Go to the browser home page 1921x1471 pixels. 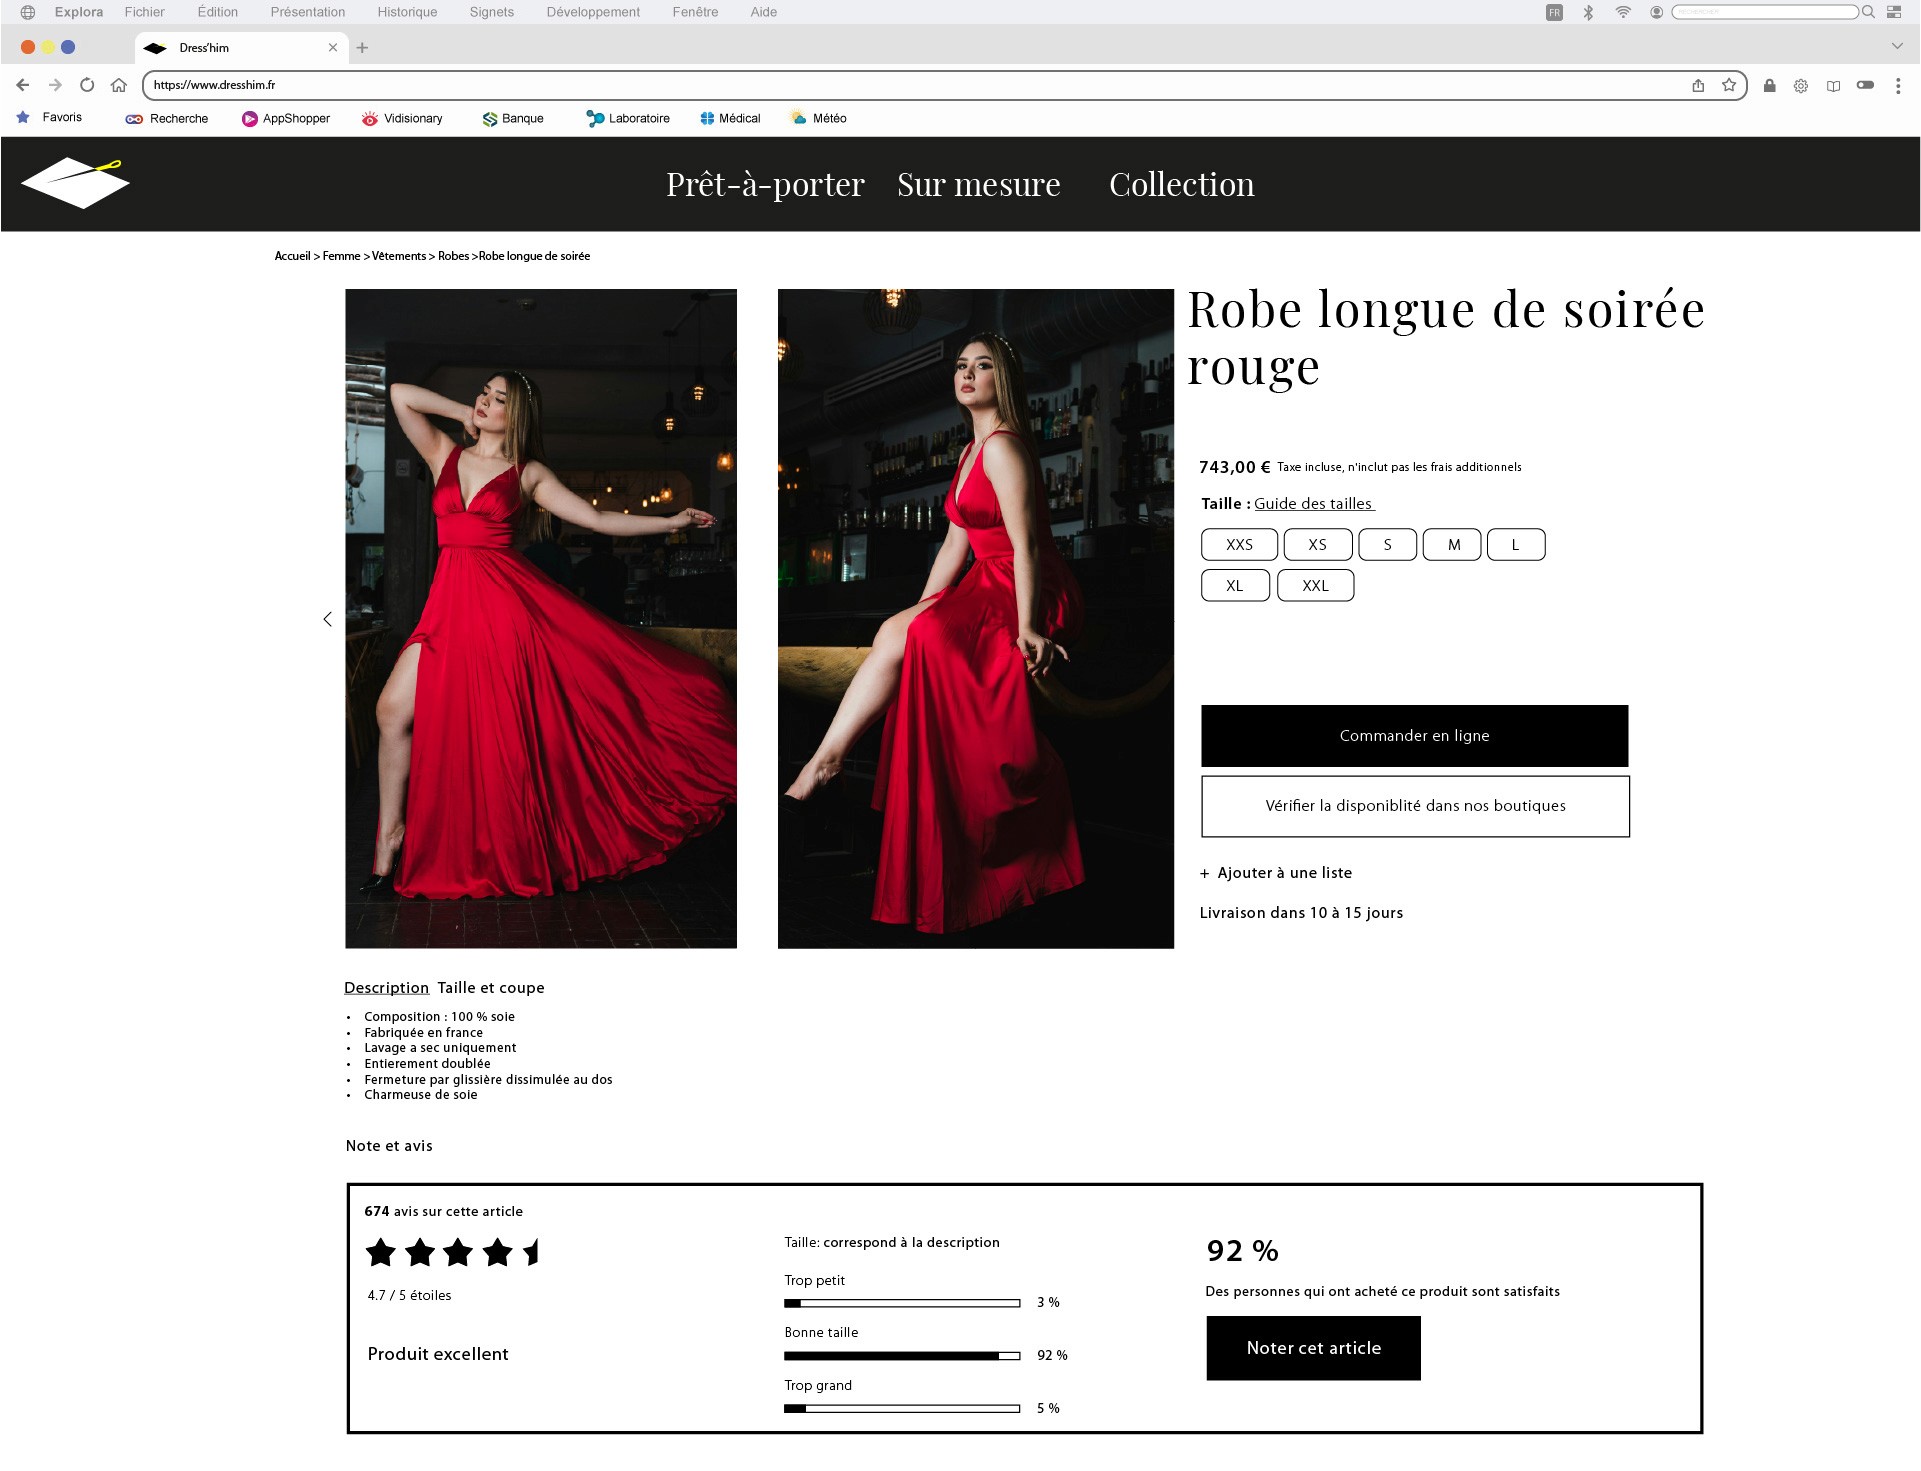tap(119, 85)
